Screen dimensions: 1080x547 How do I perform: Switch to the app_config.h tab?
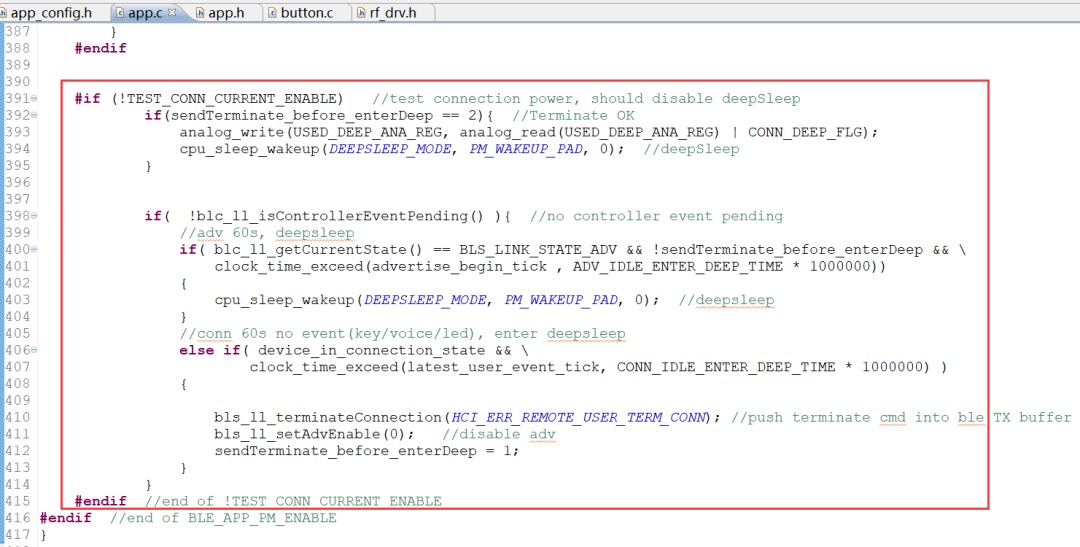pos(50,13)
